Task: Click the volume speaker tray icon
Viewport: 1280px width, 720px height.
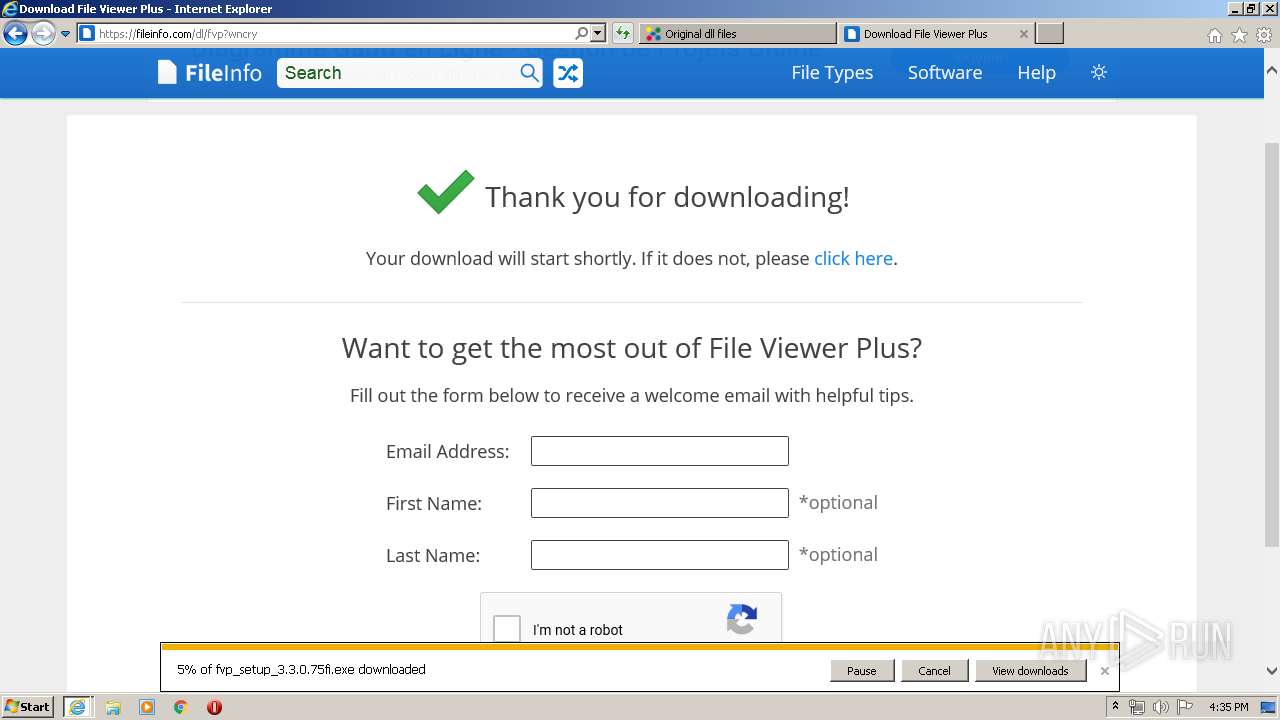Action: coord(1161,707)
